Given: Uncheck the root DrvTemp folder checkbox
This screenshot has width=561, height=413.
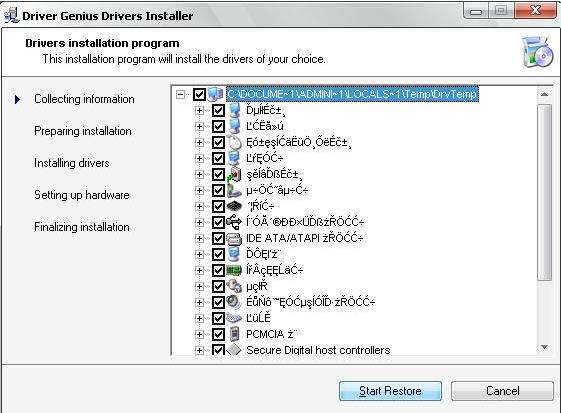Looking at the screenshot, I should (x=199, y=94).
